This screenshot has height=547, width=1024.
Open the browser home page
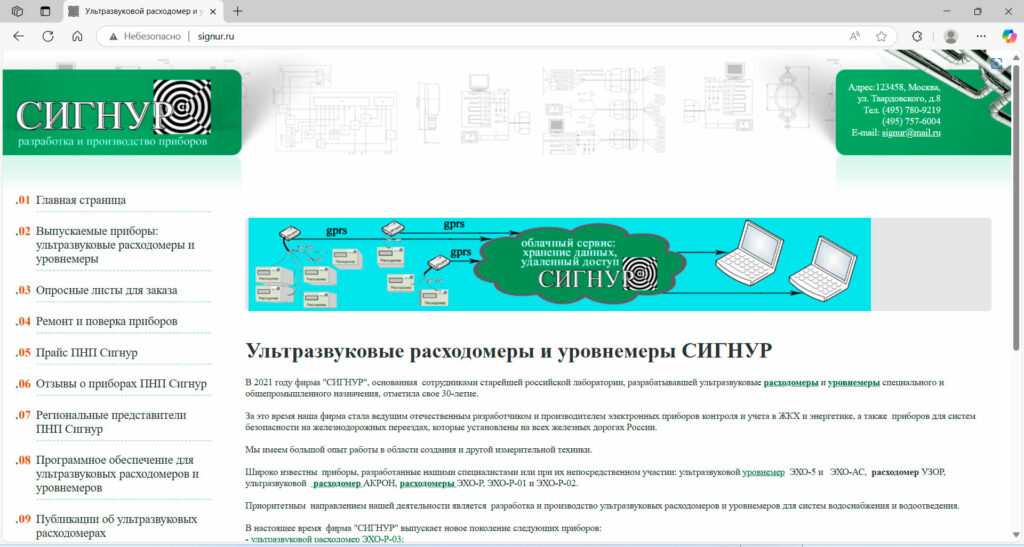[x=77, y=37]
